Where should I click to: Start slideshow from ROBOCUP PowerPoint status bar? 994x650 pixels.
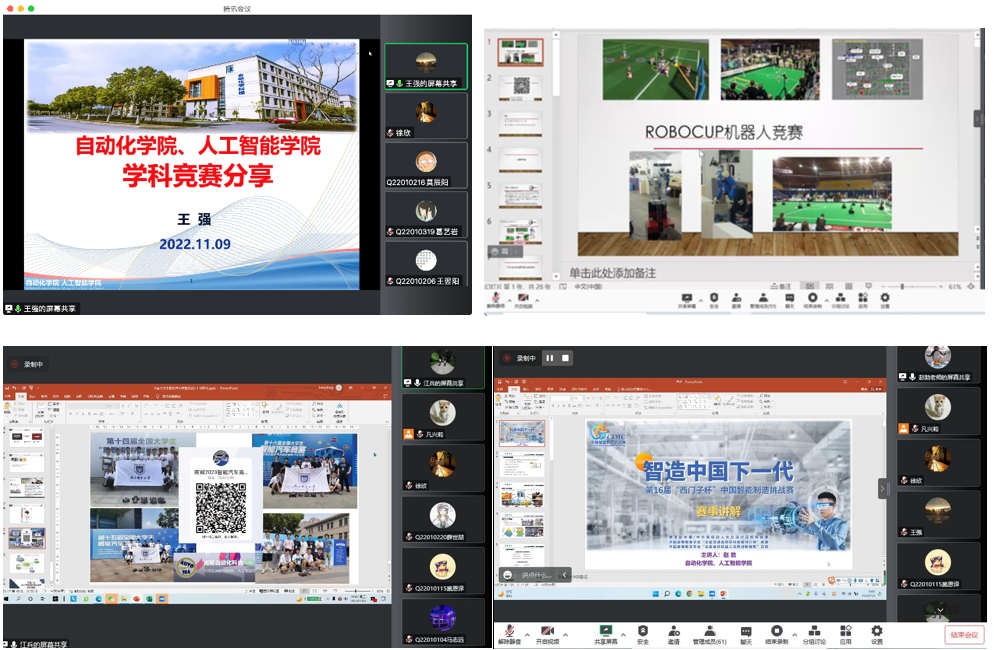tap(868, 286)
